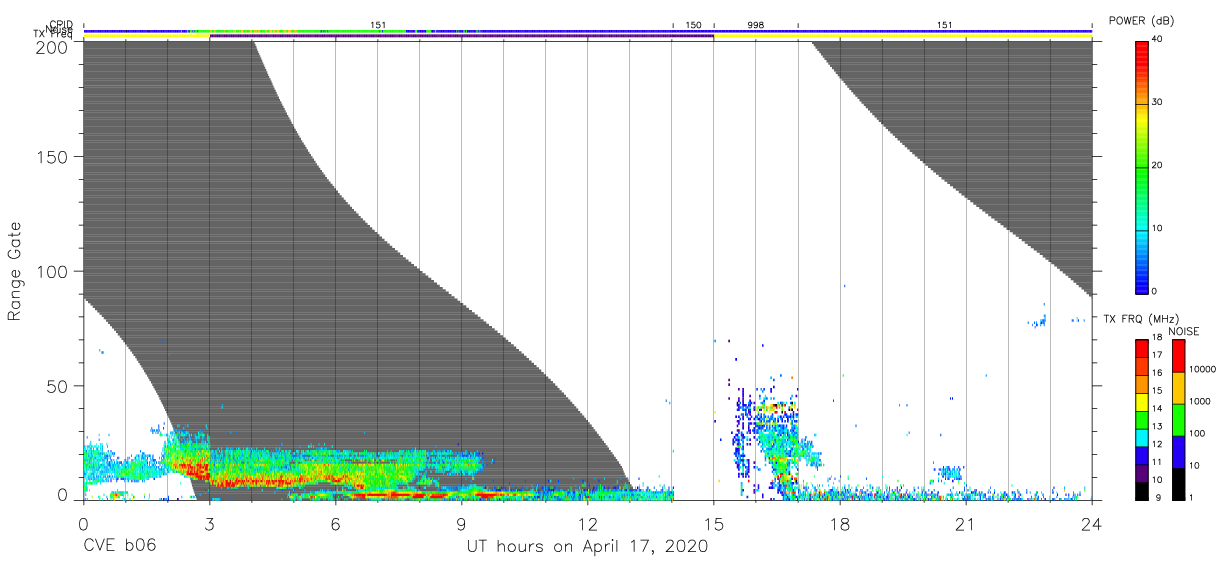
Task: Select the 40 label on POWER colorbar
Action: [x=1158, y=39]
